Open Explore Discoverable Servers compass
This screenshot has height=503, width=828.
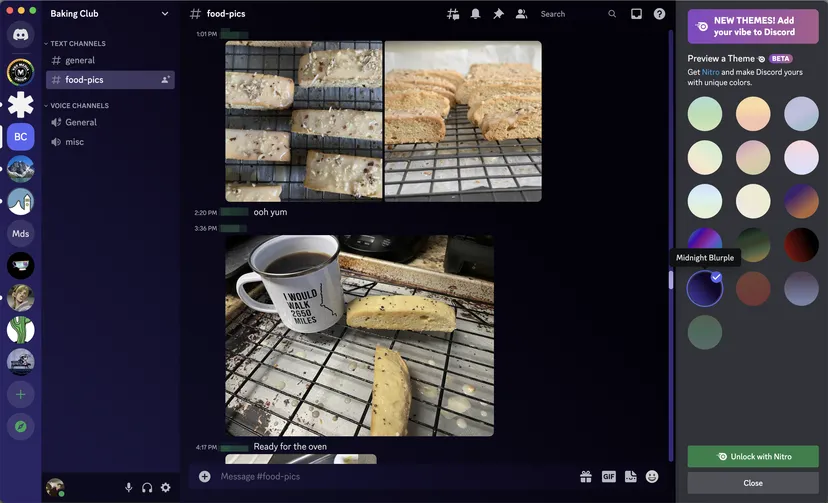click(x=20, y=427)
